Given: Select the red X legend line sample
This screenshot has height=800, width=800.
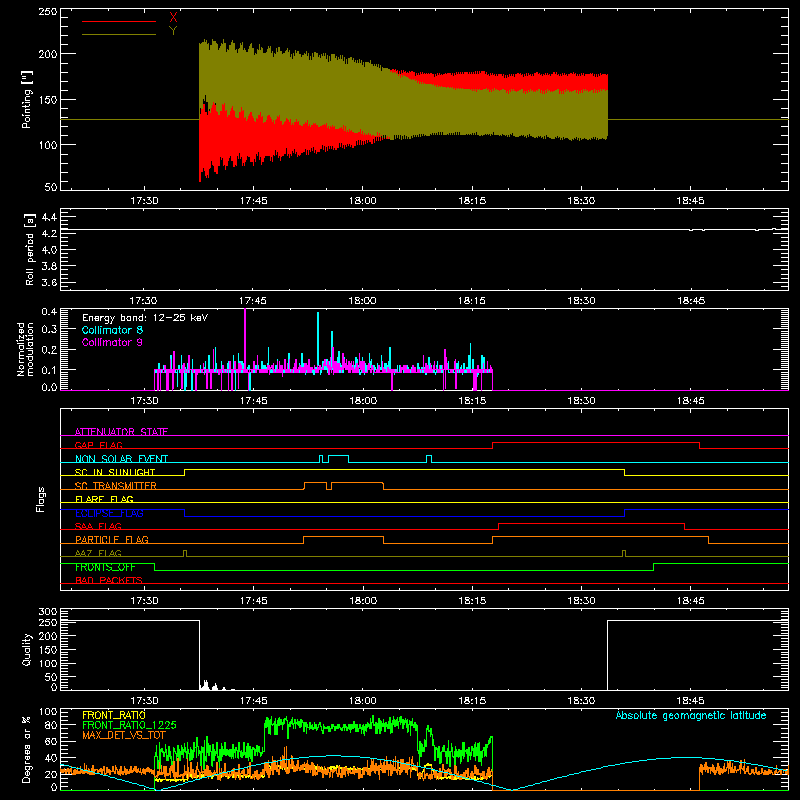Looking at the screenshot, I should point(119,21).
